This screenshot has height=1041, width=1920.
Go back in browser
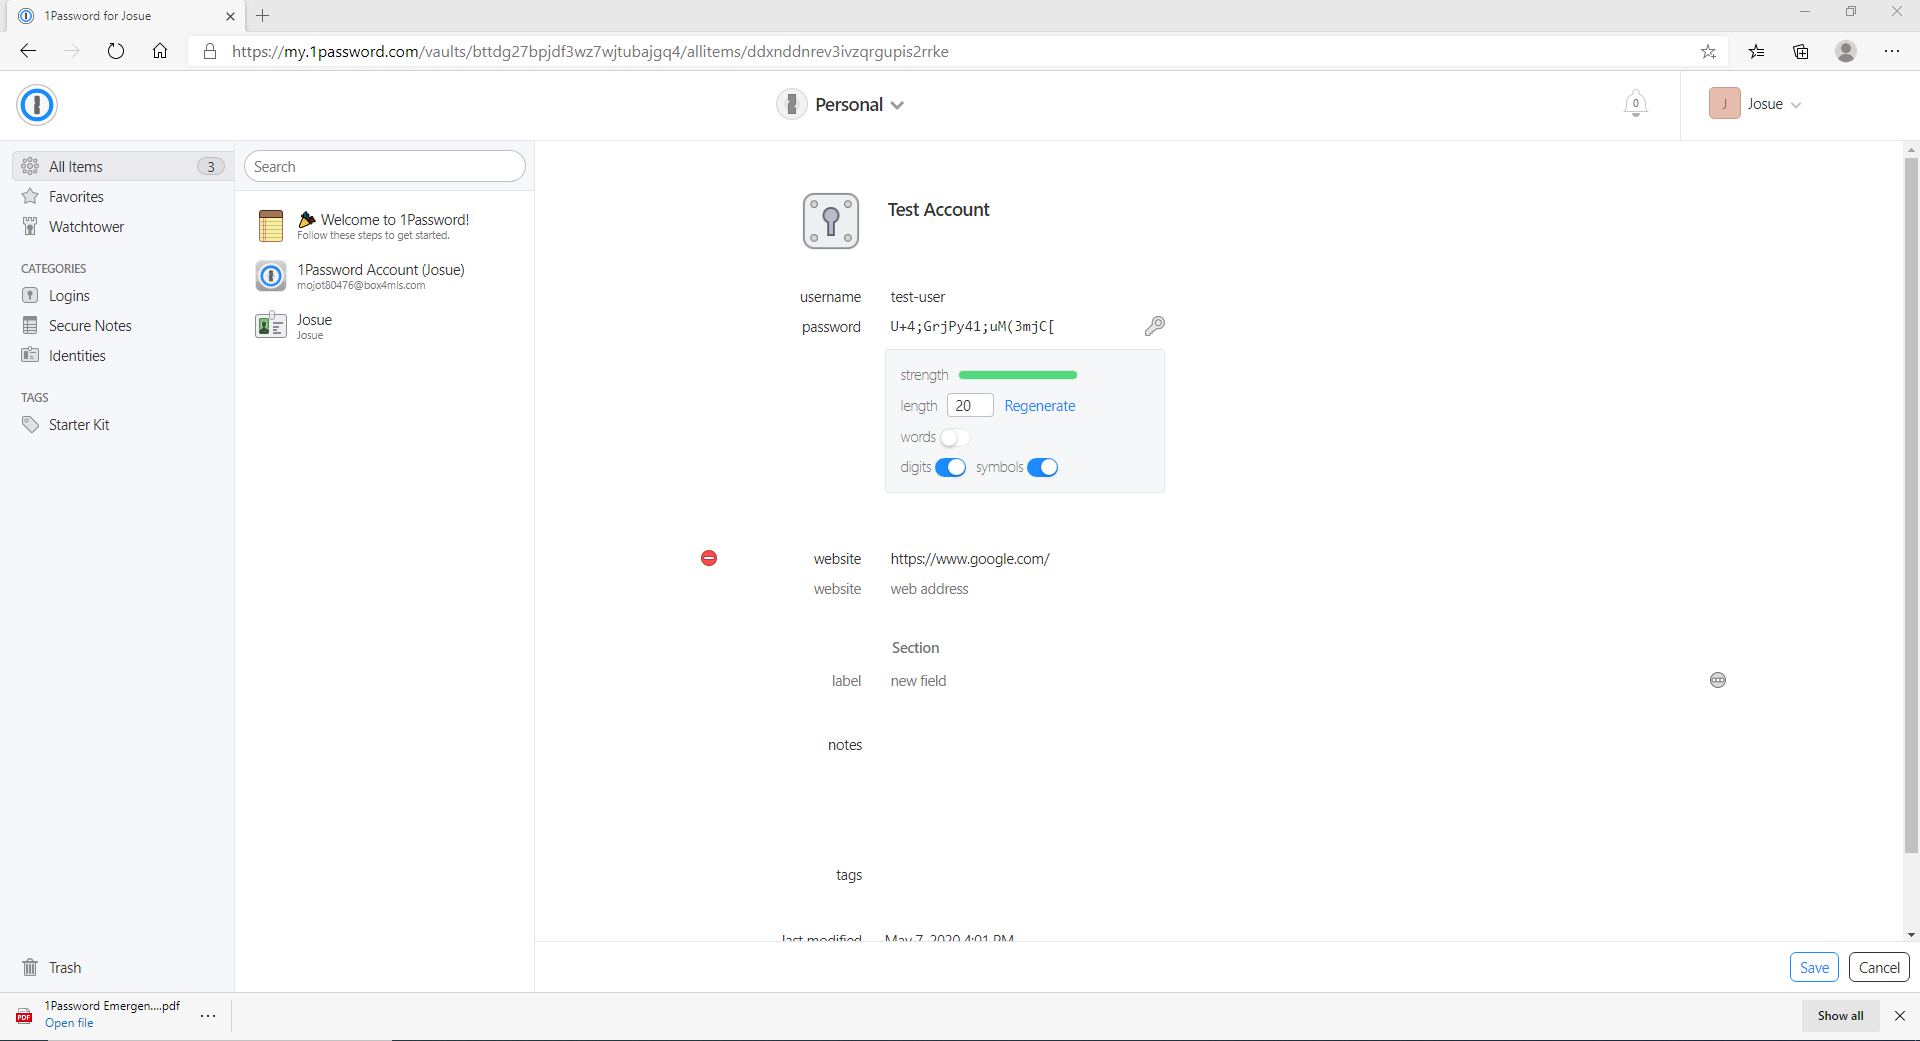tap(28, 51)
